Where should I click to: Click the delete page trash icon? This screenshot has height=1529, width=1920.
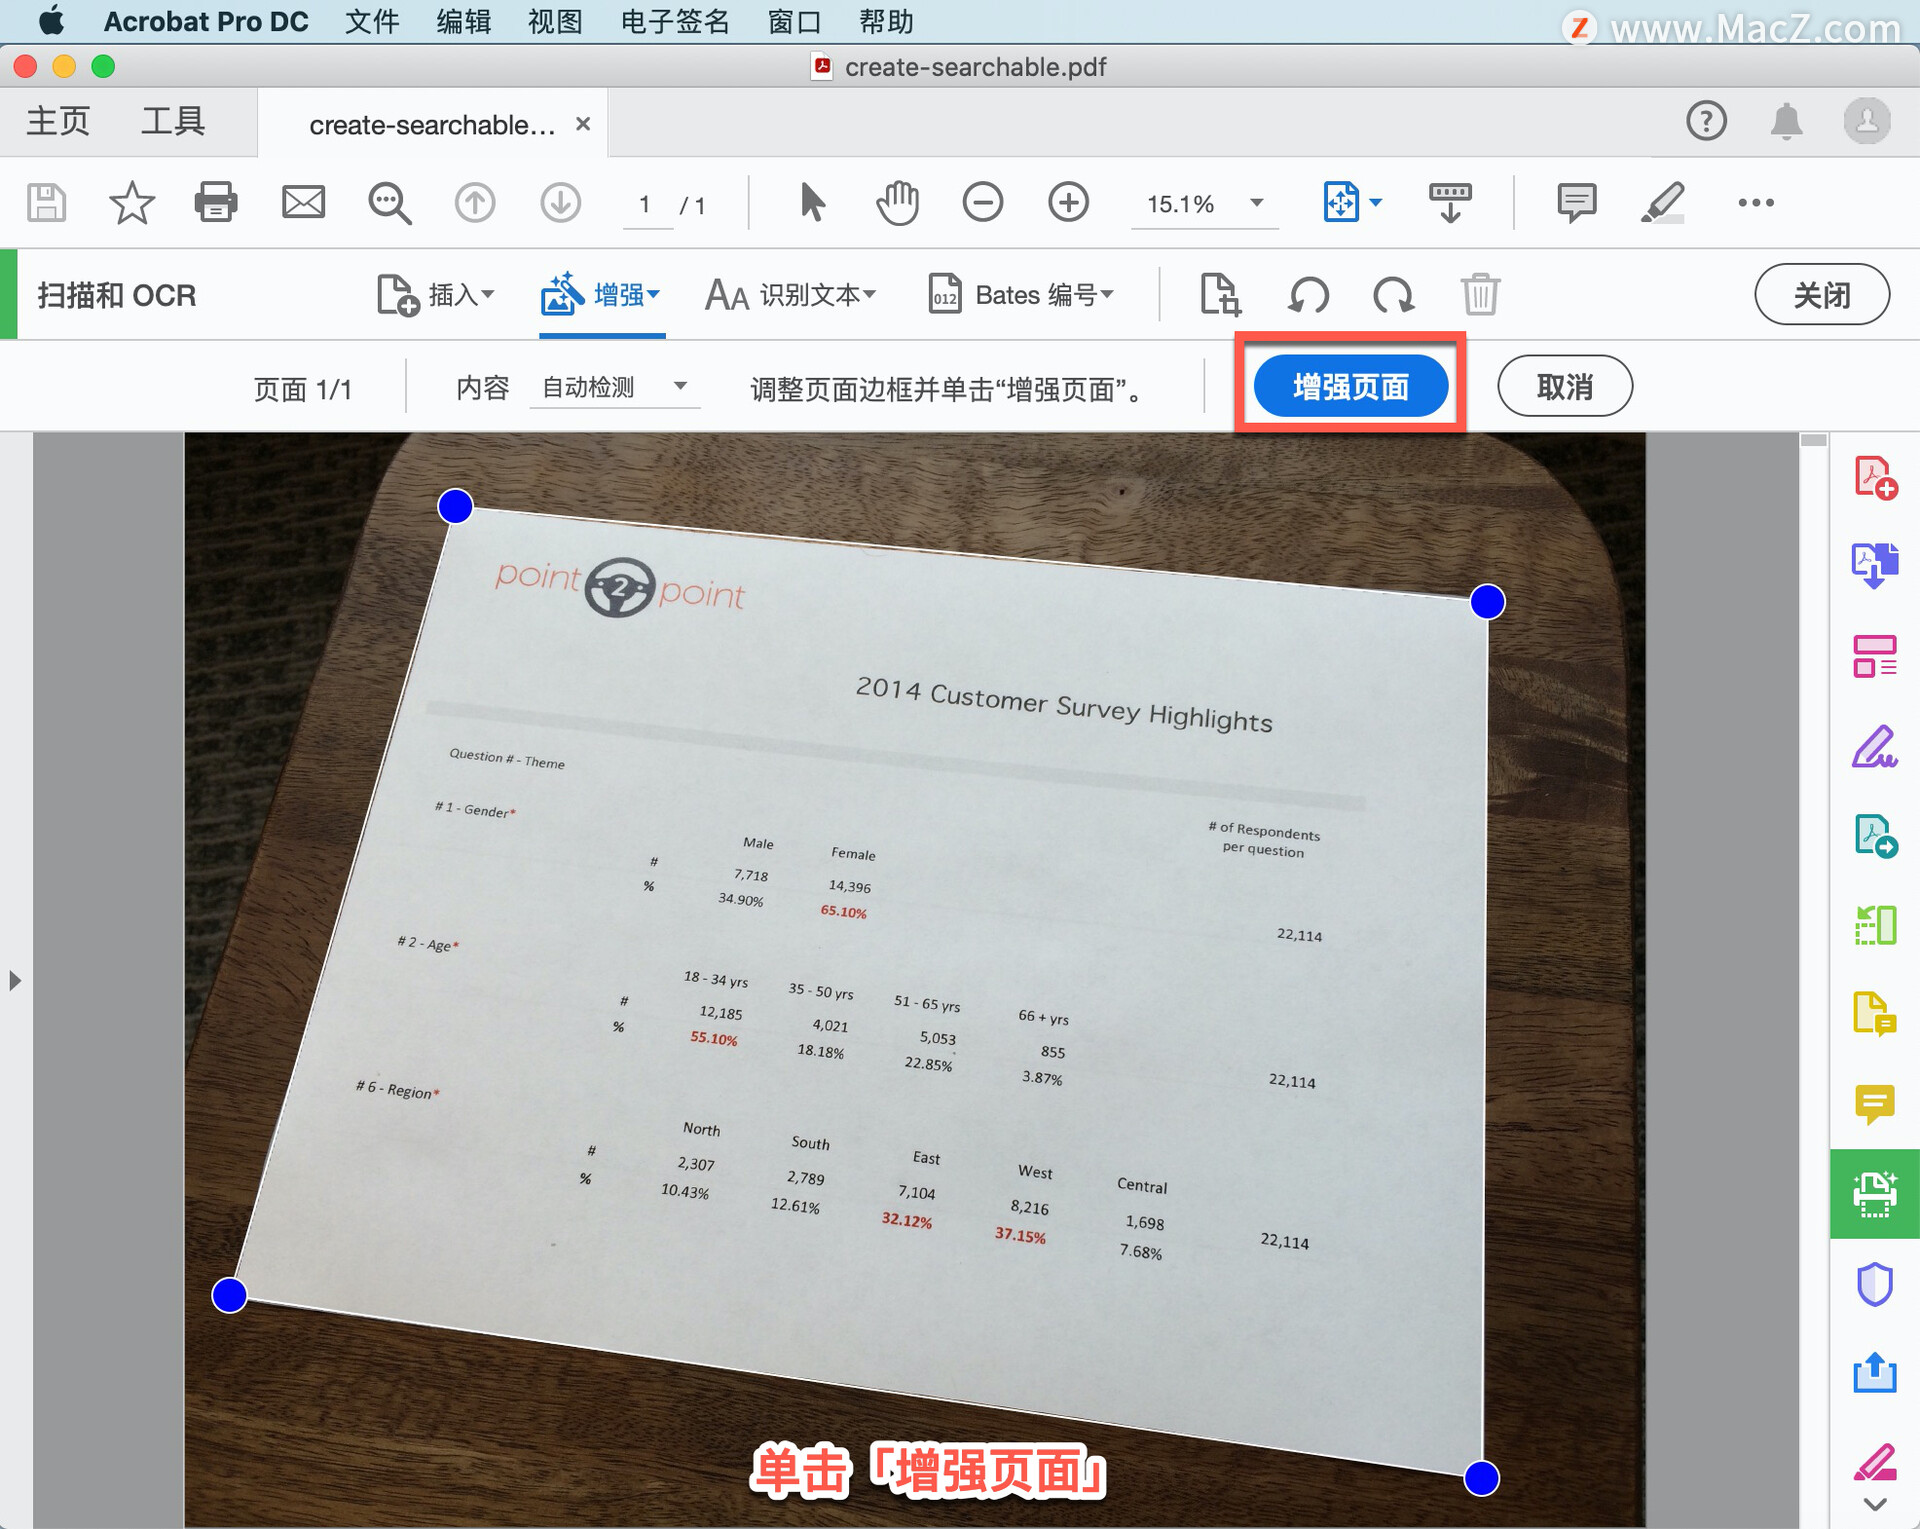click(x=1479, y=295)
